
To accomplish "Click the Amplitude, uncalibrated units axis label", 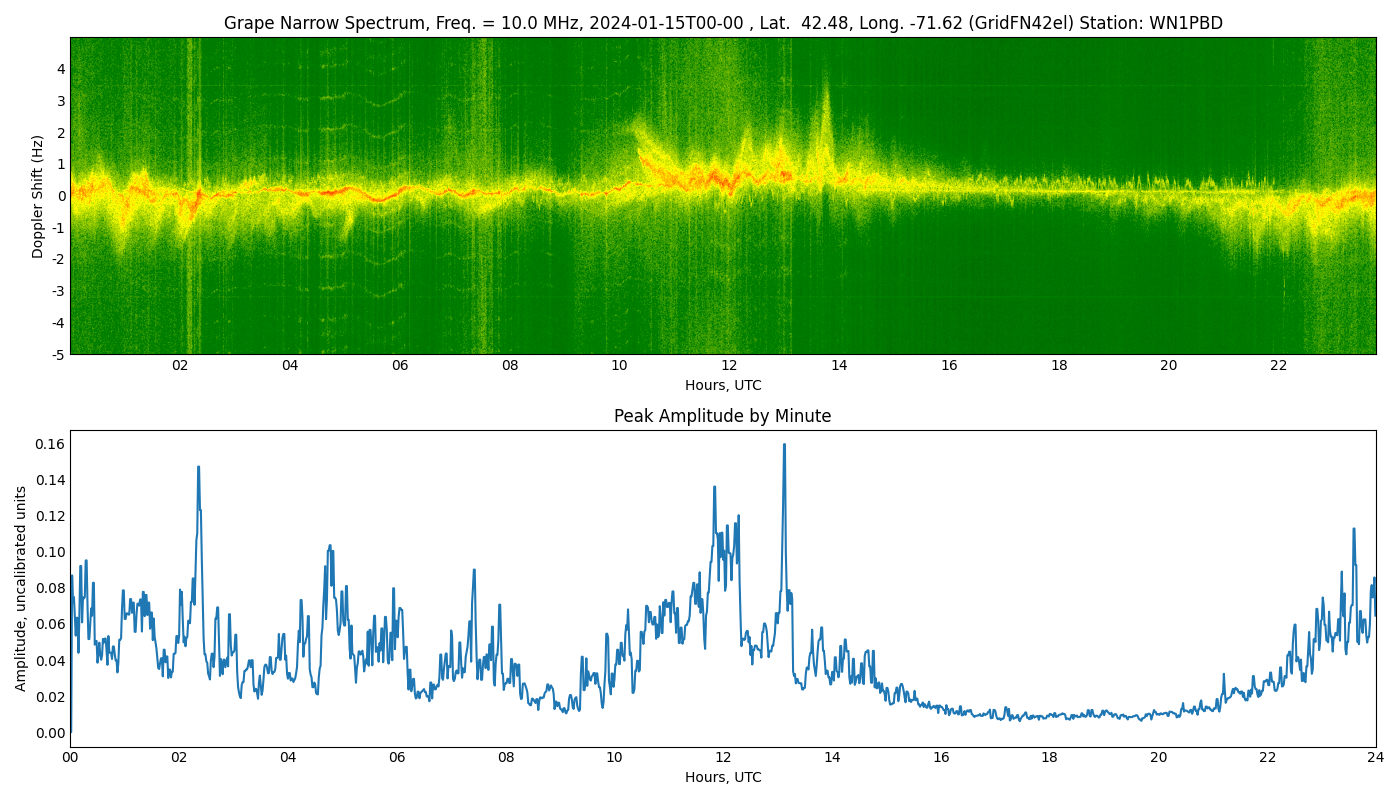I will coord(21,588).
